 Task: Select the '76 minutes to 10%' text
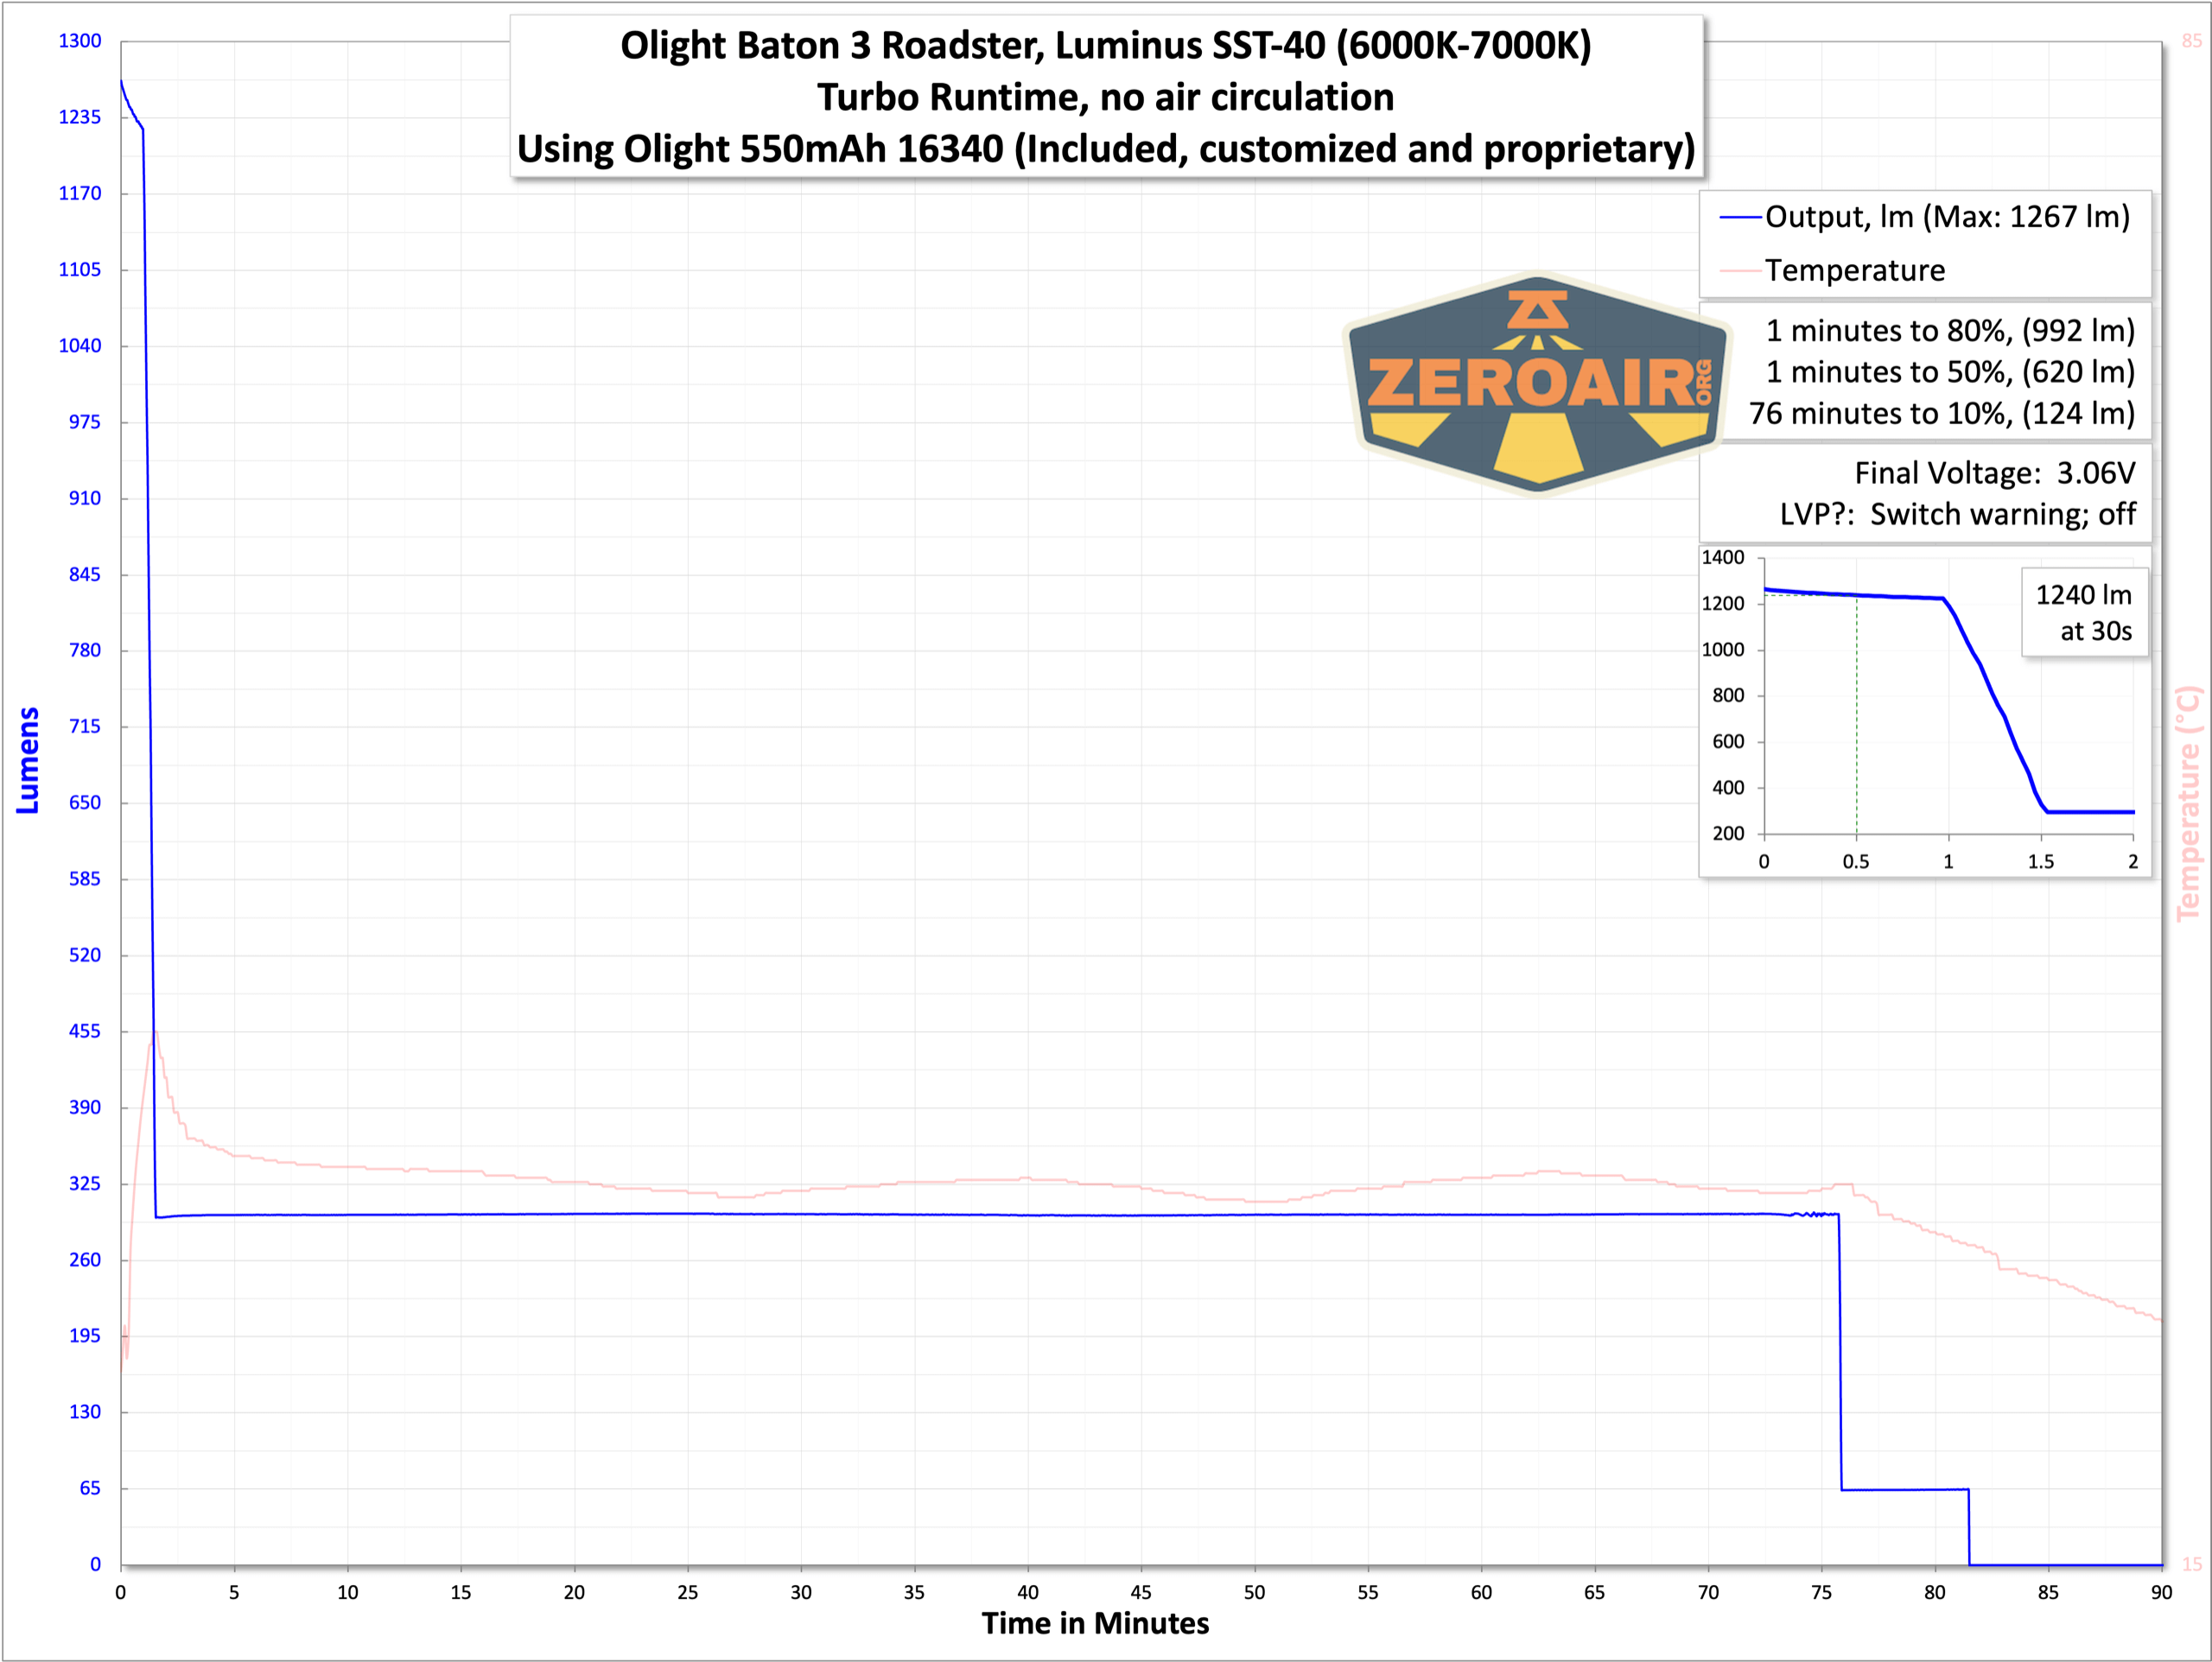1941,413
